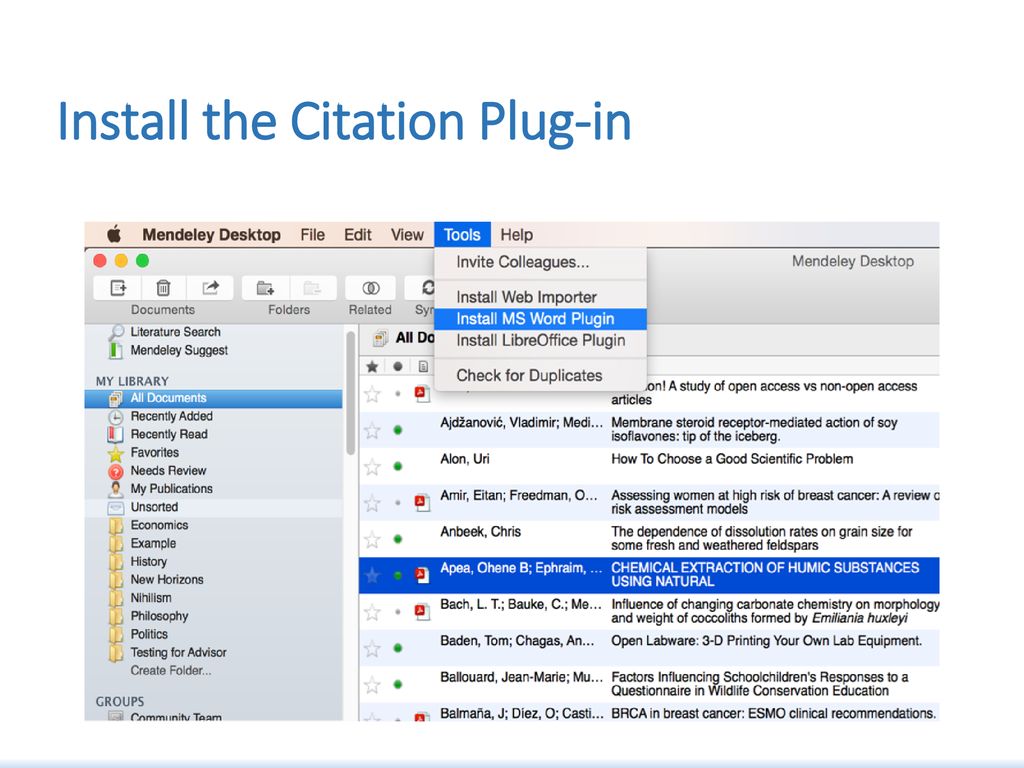Screen dimensions: 1024x768
Task: Open Literature Search in sidebar
Action: click(x=175, y=332)
